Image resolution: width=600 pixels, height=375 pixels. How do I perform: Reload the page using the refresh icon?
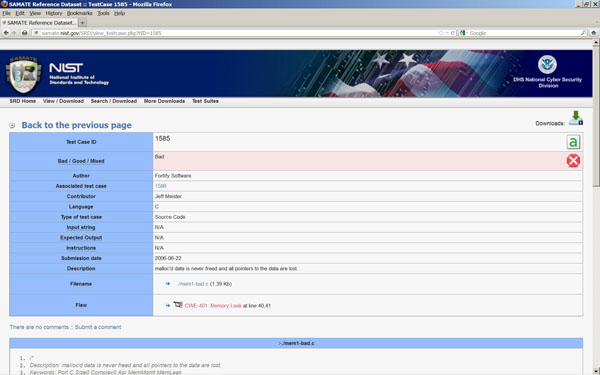(453, 33)
